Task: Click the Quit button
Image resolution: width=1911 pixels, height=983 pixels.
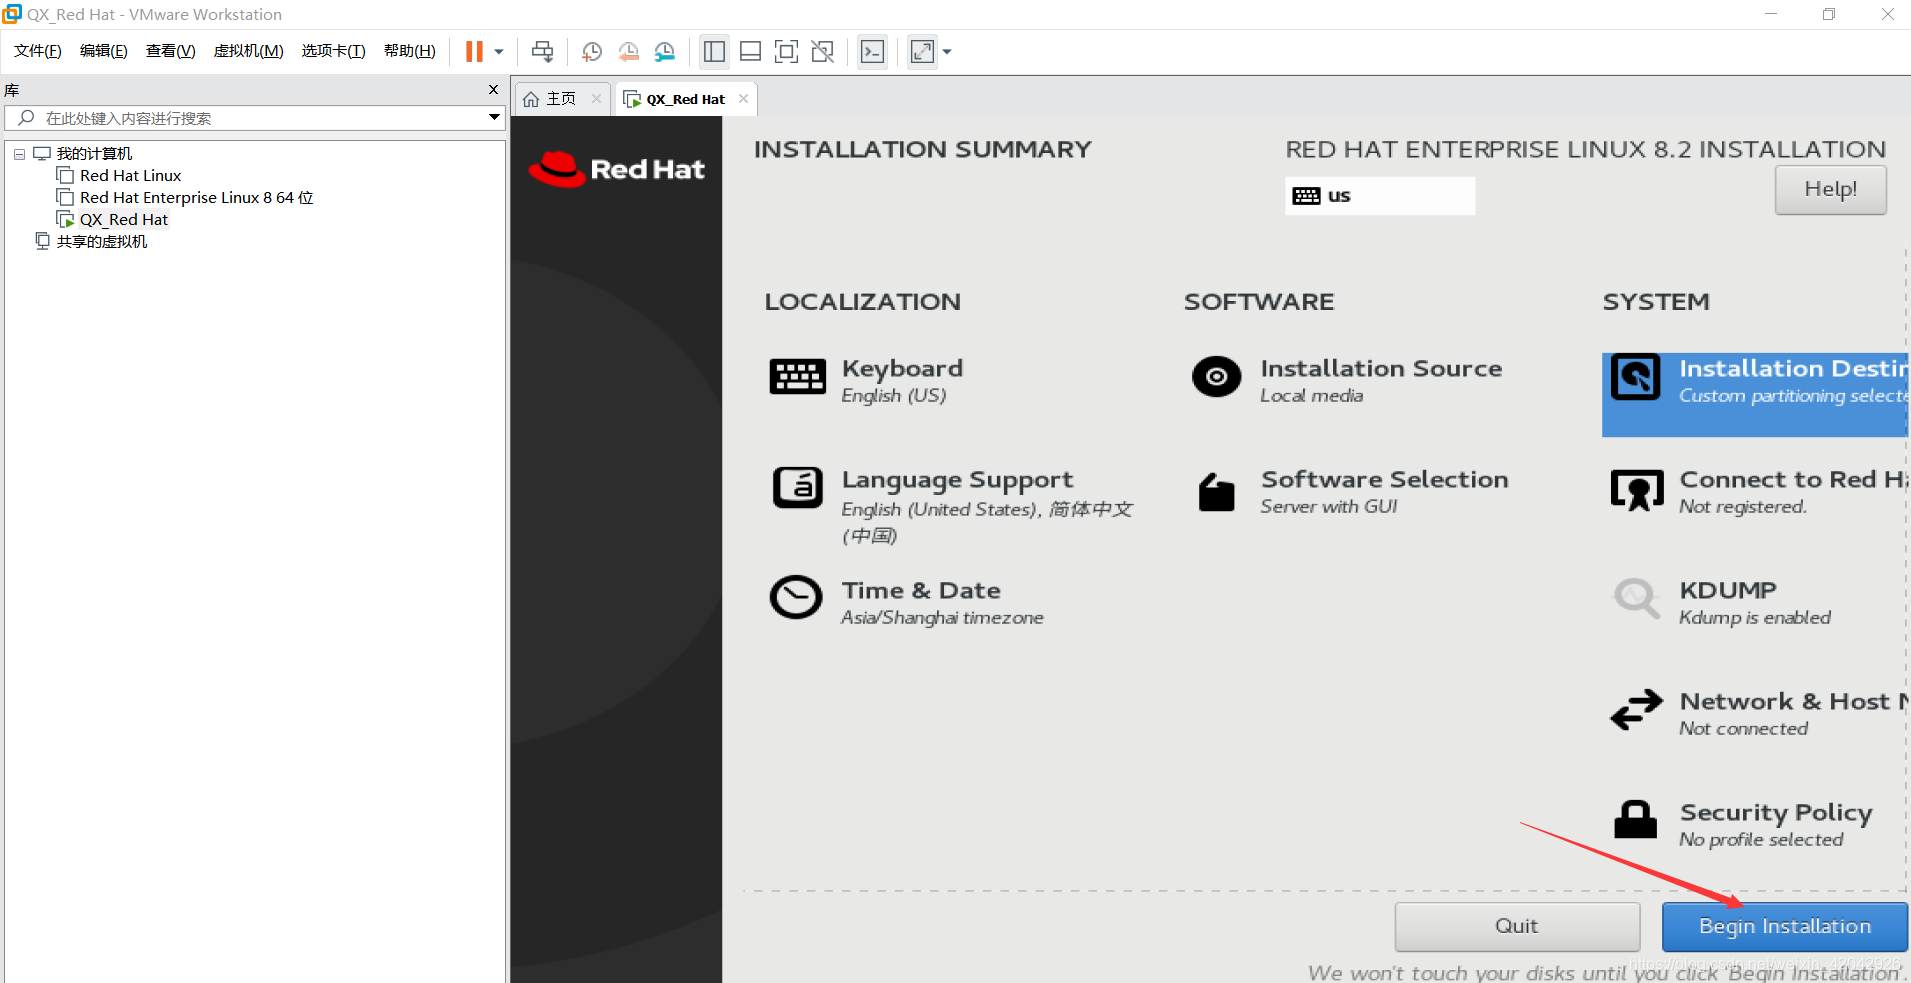Action: coord(1517,926)
